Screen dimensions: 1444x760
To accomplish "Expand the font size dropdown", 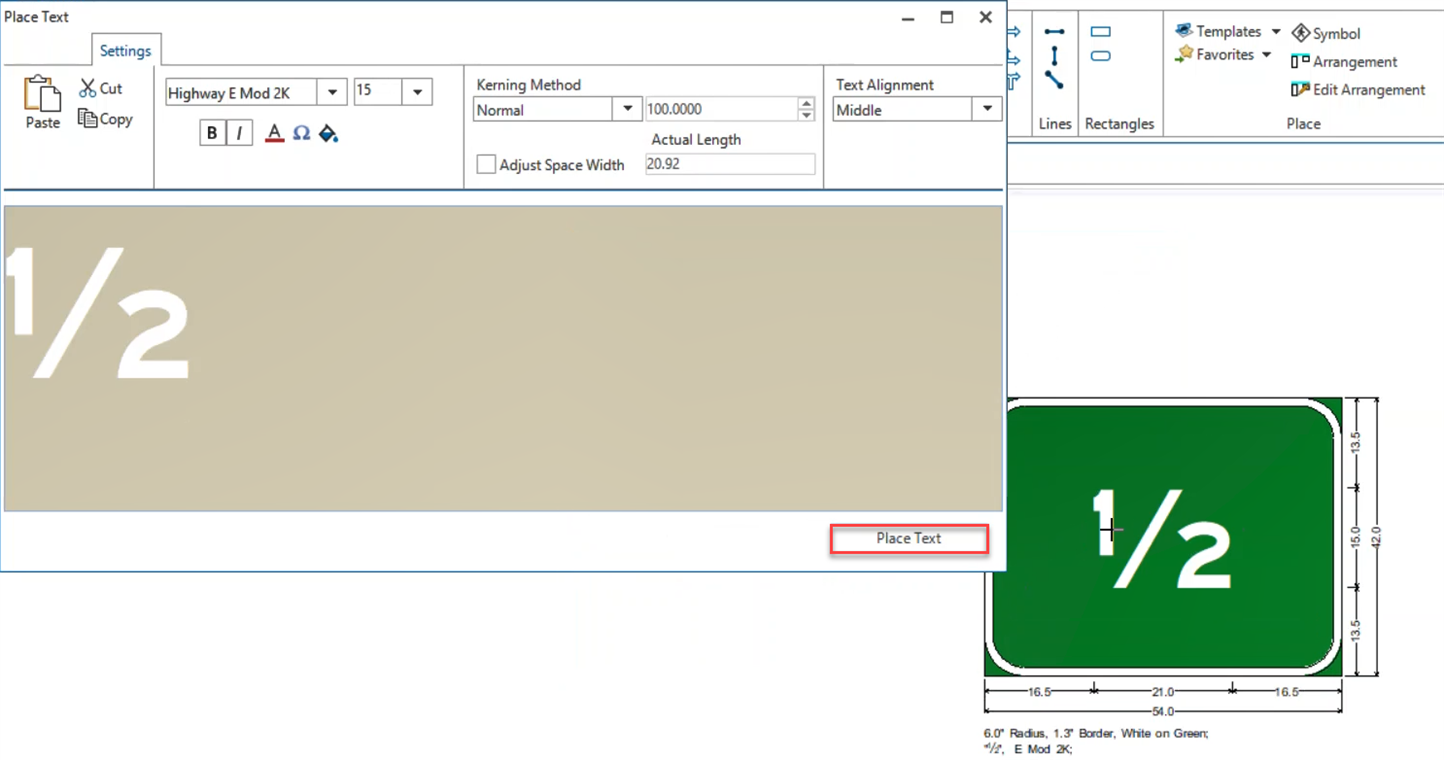I will pos(417,92).
